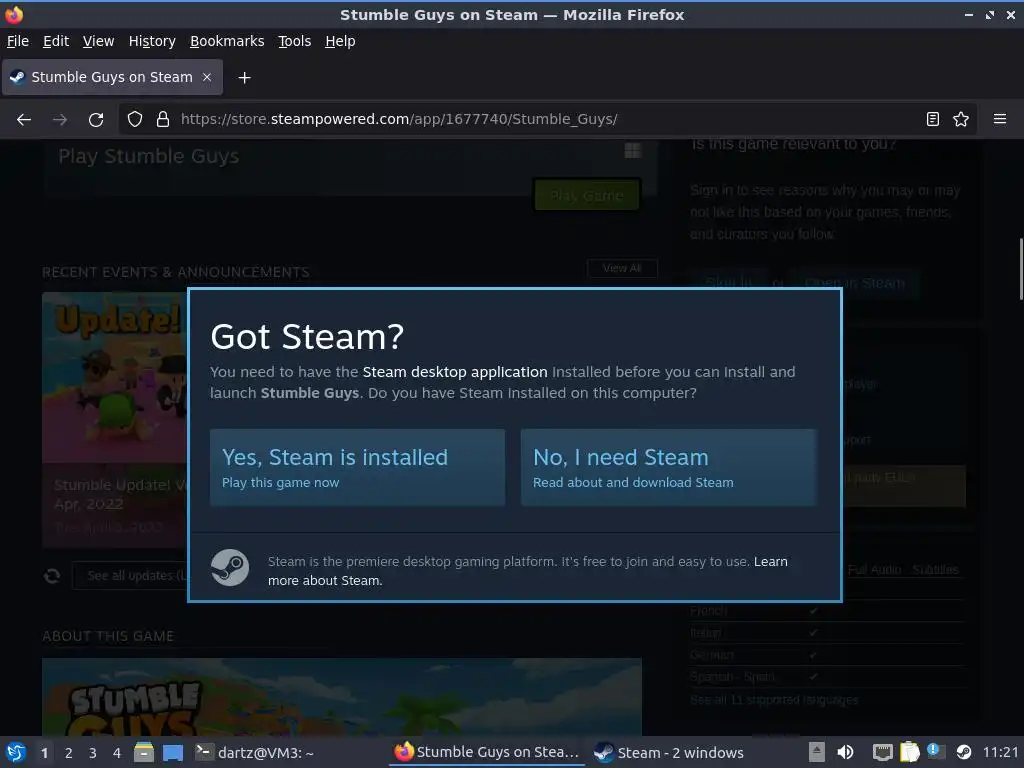This screenshot has width=1024, height=768.
Task: Click the "Got Steam?" dialog heading
Action: (307, 337)
